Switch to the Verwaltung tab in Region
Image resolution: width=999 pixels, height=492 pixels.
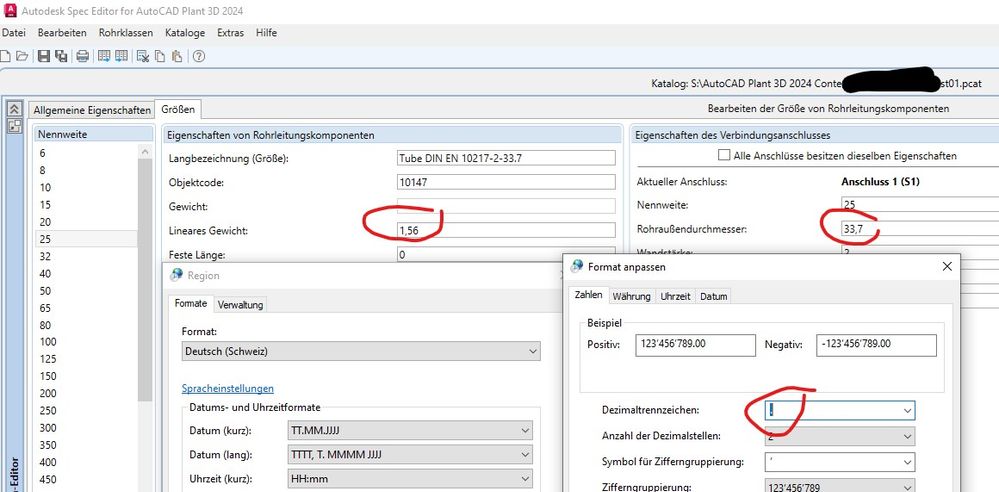tap(240, 305)
